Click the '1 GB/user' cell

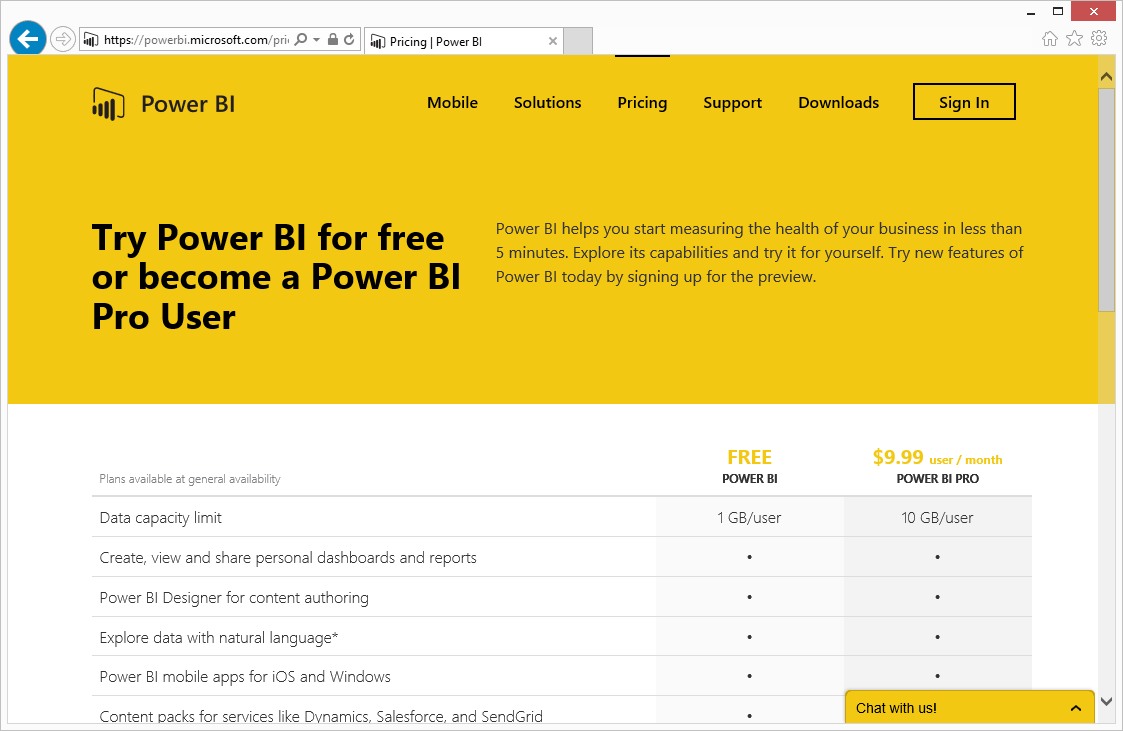click(x=749, y=518)
